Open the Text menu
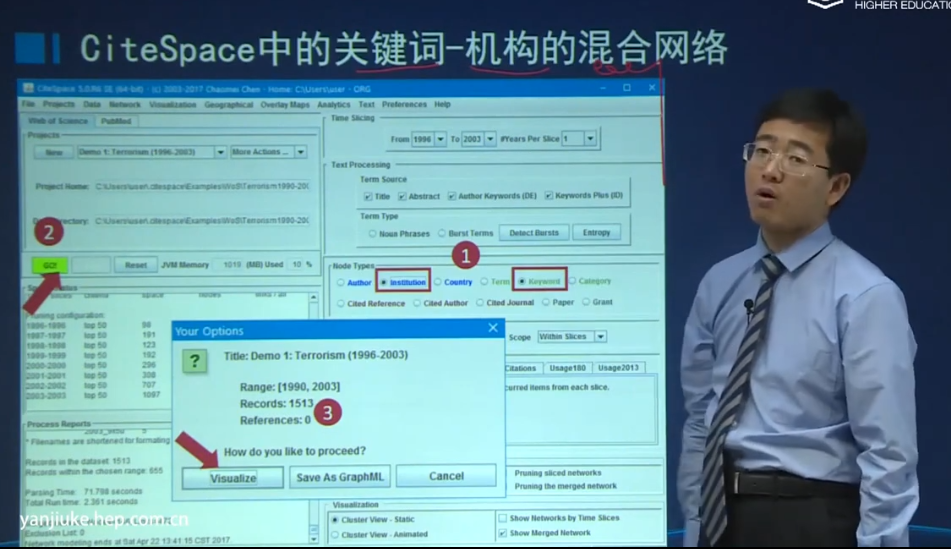The image size is (951, 549). coord(366,104)
